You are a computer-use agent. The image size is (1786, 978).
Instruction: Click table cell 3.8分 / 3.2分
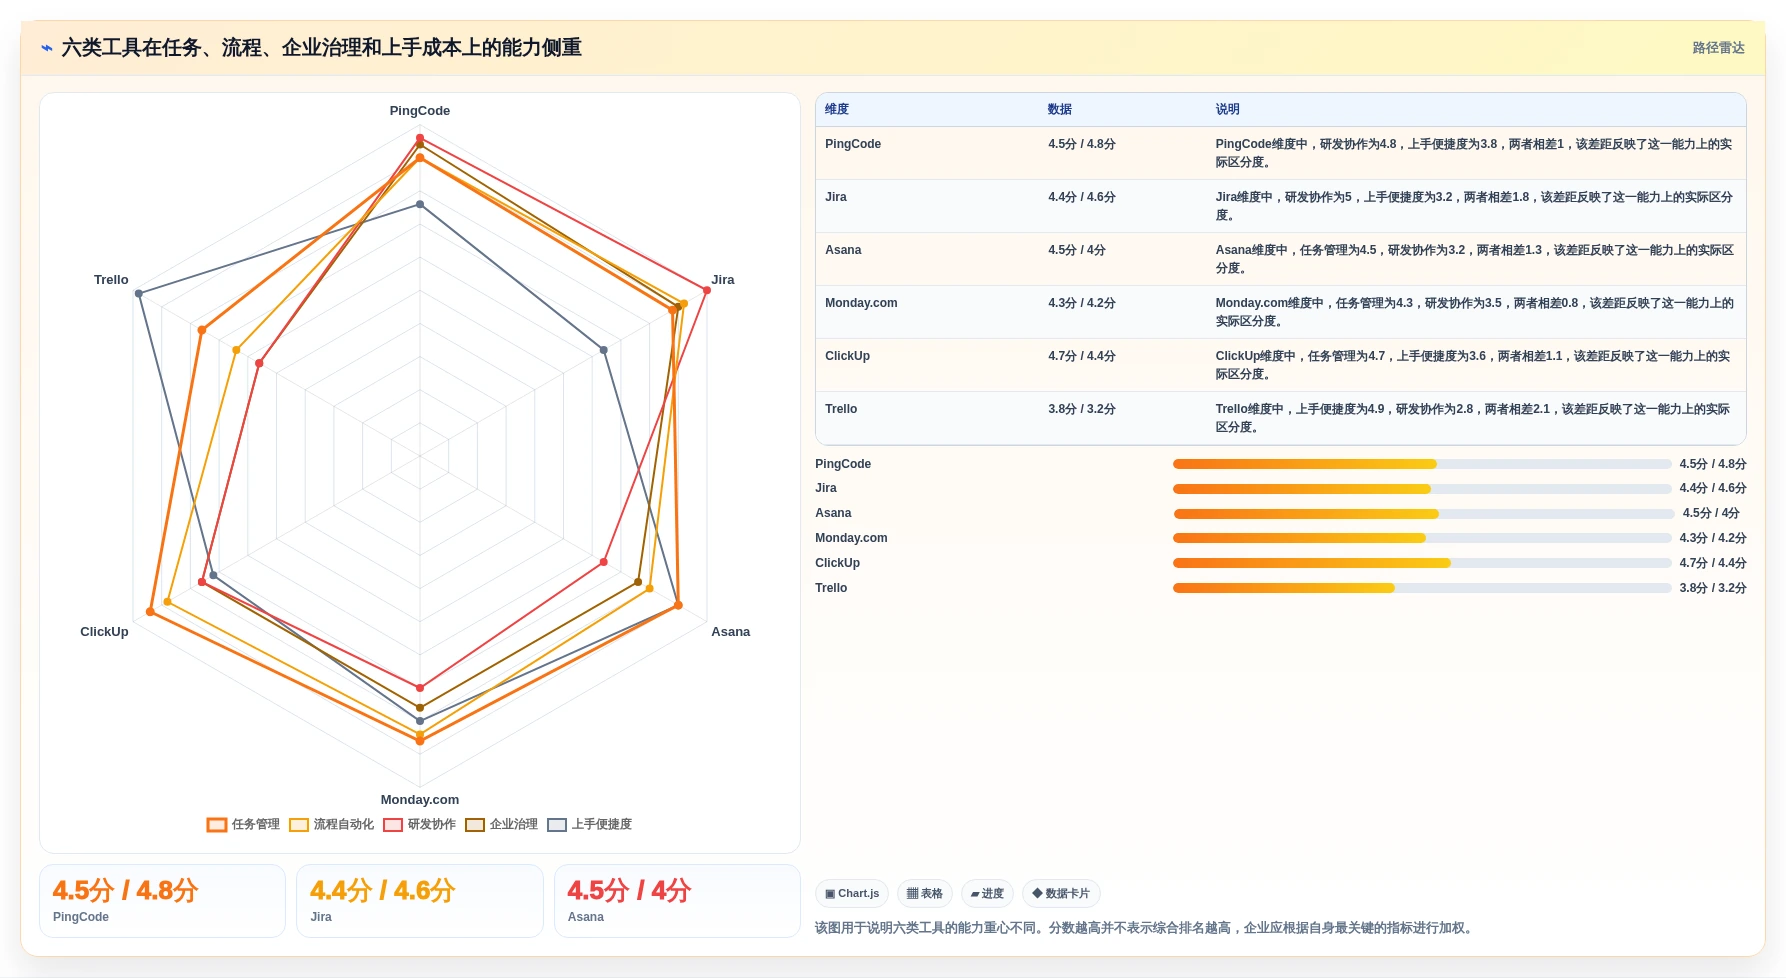(1082, 409)
